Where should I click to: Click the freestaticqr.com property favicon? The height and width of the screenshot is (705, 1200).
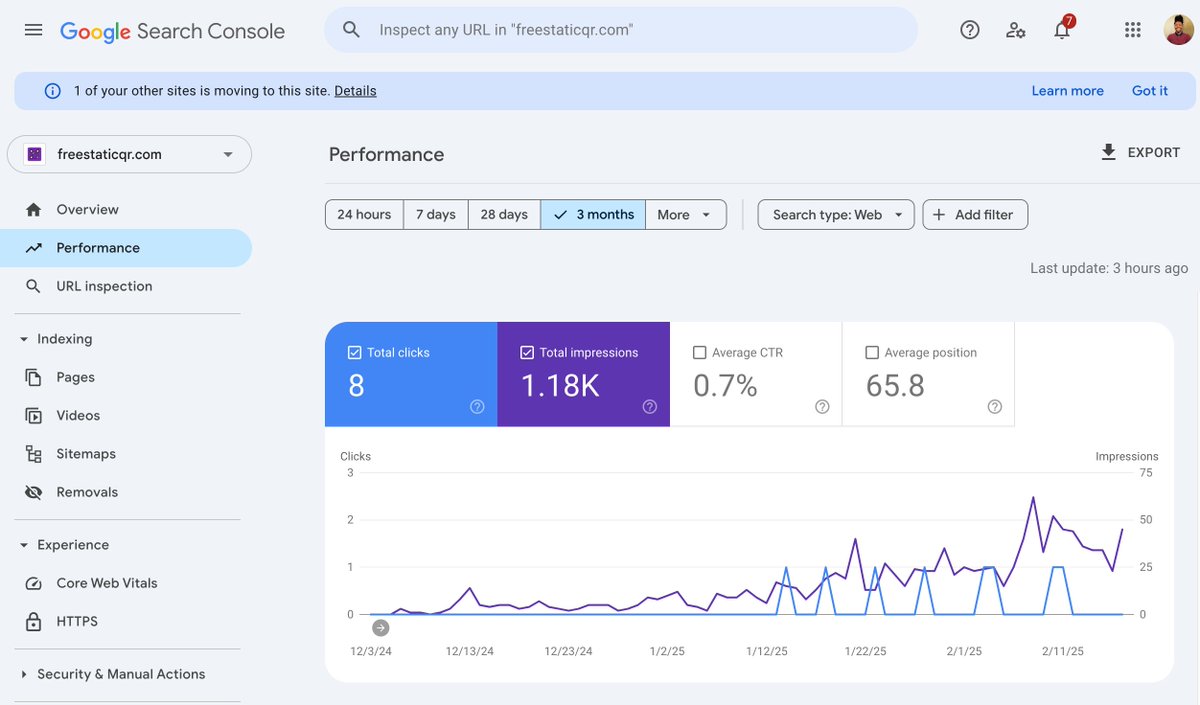click(34, 154)
